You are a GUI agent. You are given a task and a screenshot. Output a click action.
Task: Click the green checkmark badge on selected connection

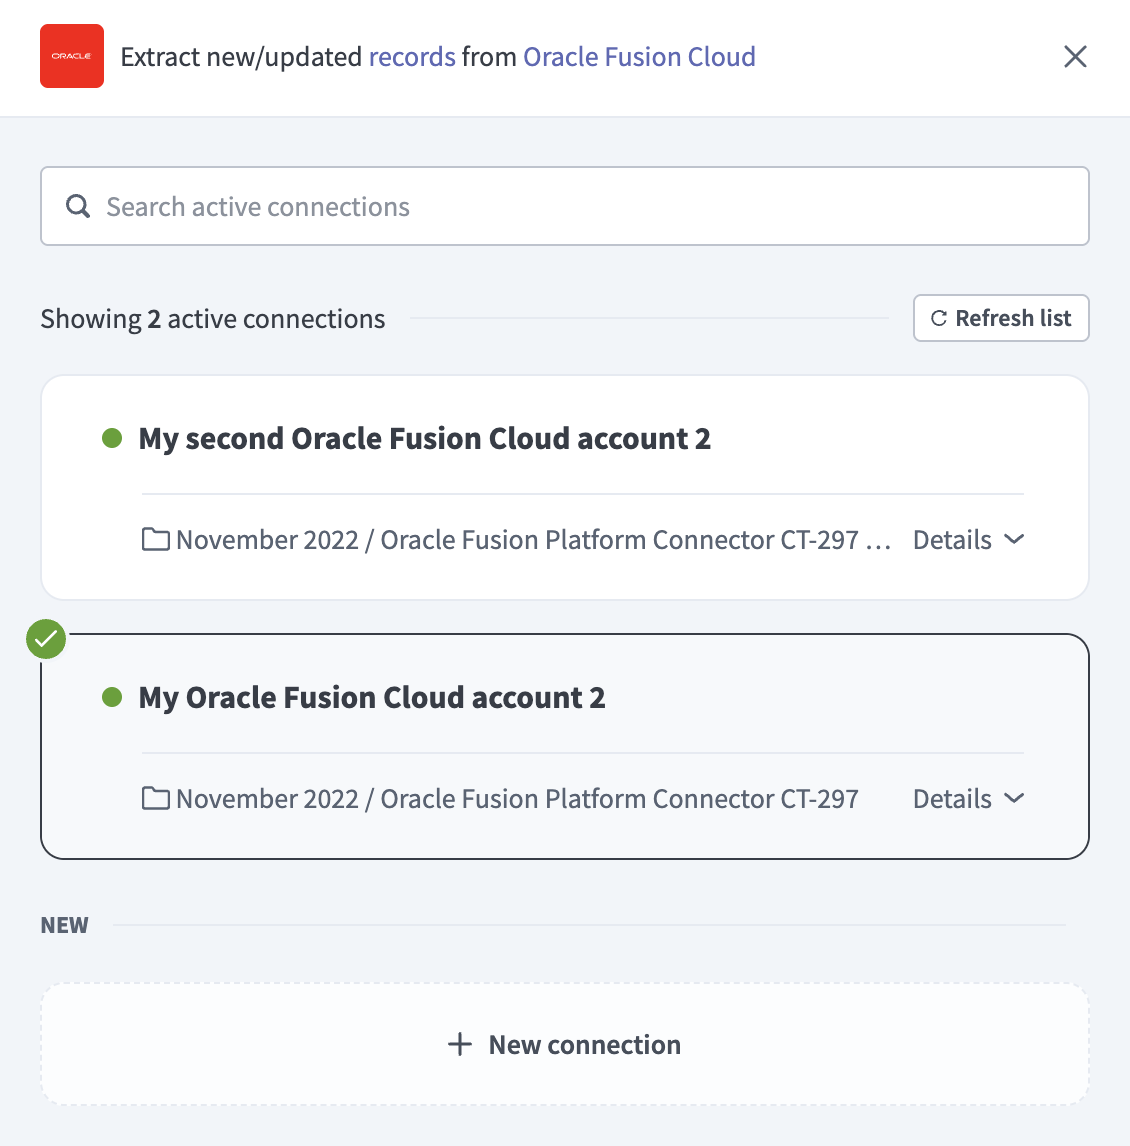tap(45, 639)
